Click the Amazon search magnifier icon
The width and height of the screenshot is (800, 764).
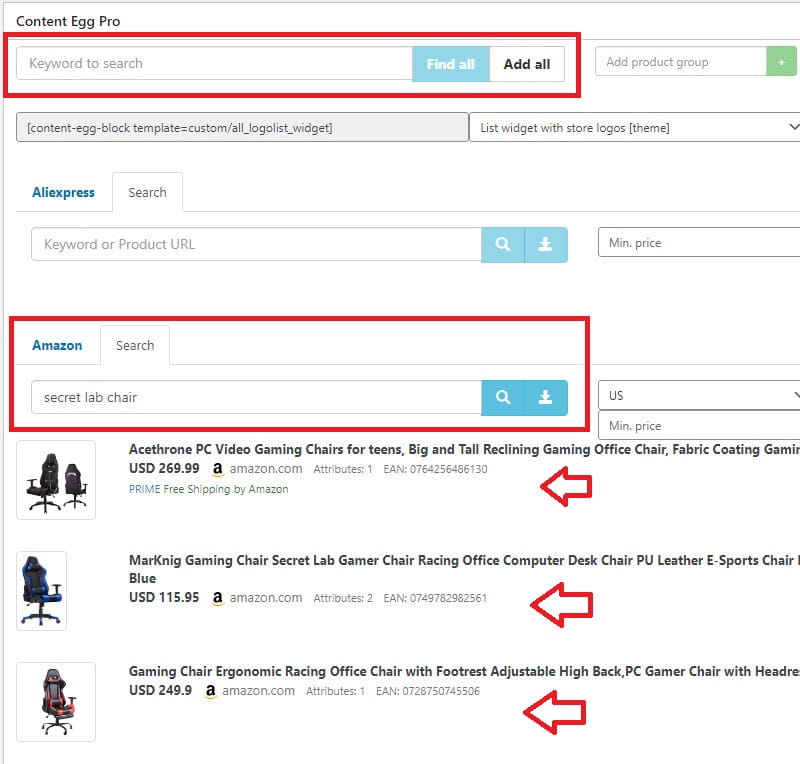pos(503,397)
